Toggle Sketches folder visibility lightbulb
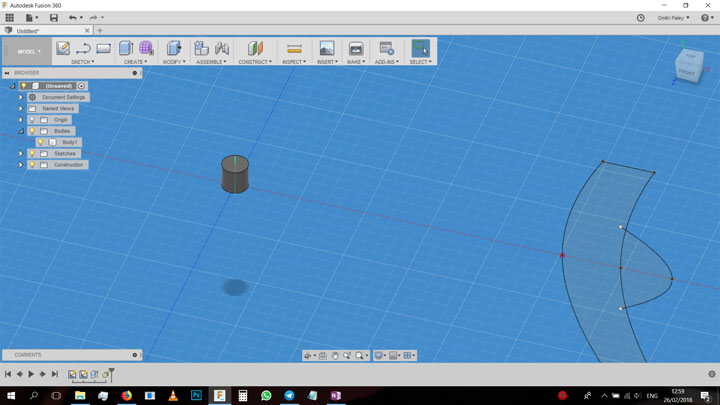Screen dimensions: 720x405 tap(32, 153)
